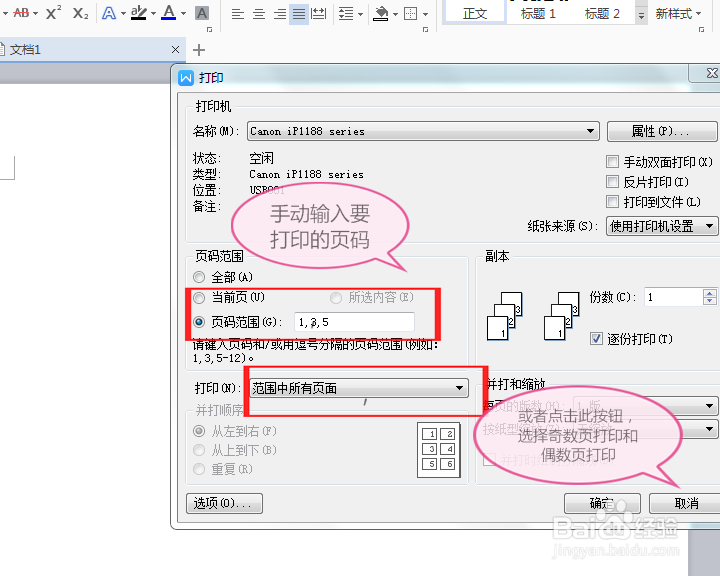Close the print dialog with X
Screen dimensions: 720x576
point(711,73)
